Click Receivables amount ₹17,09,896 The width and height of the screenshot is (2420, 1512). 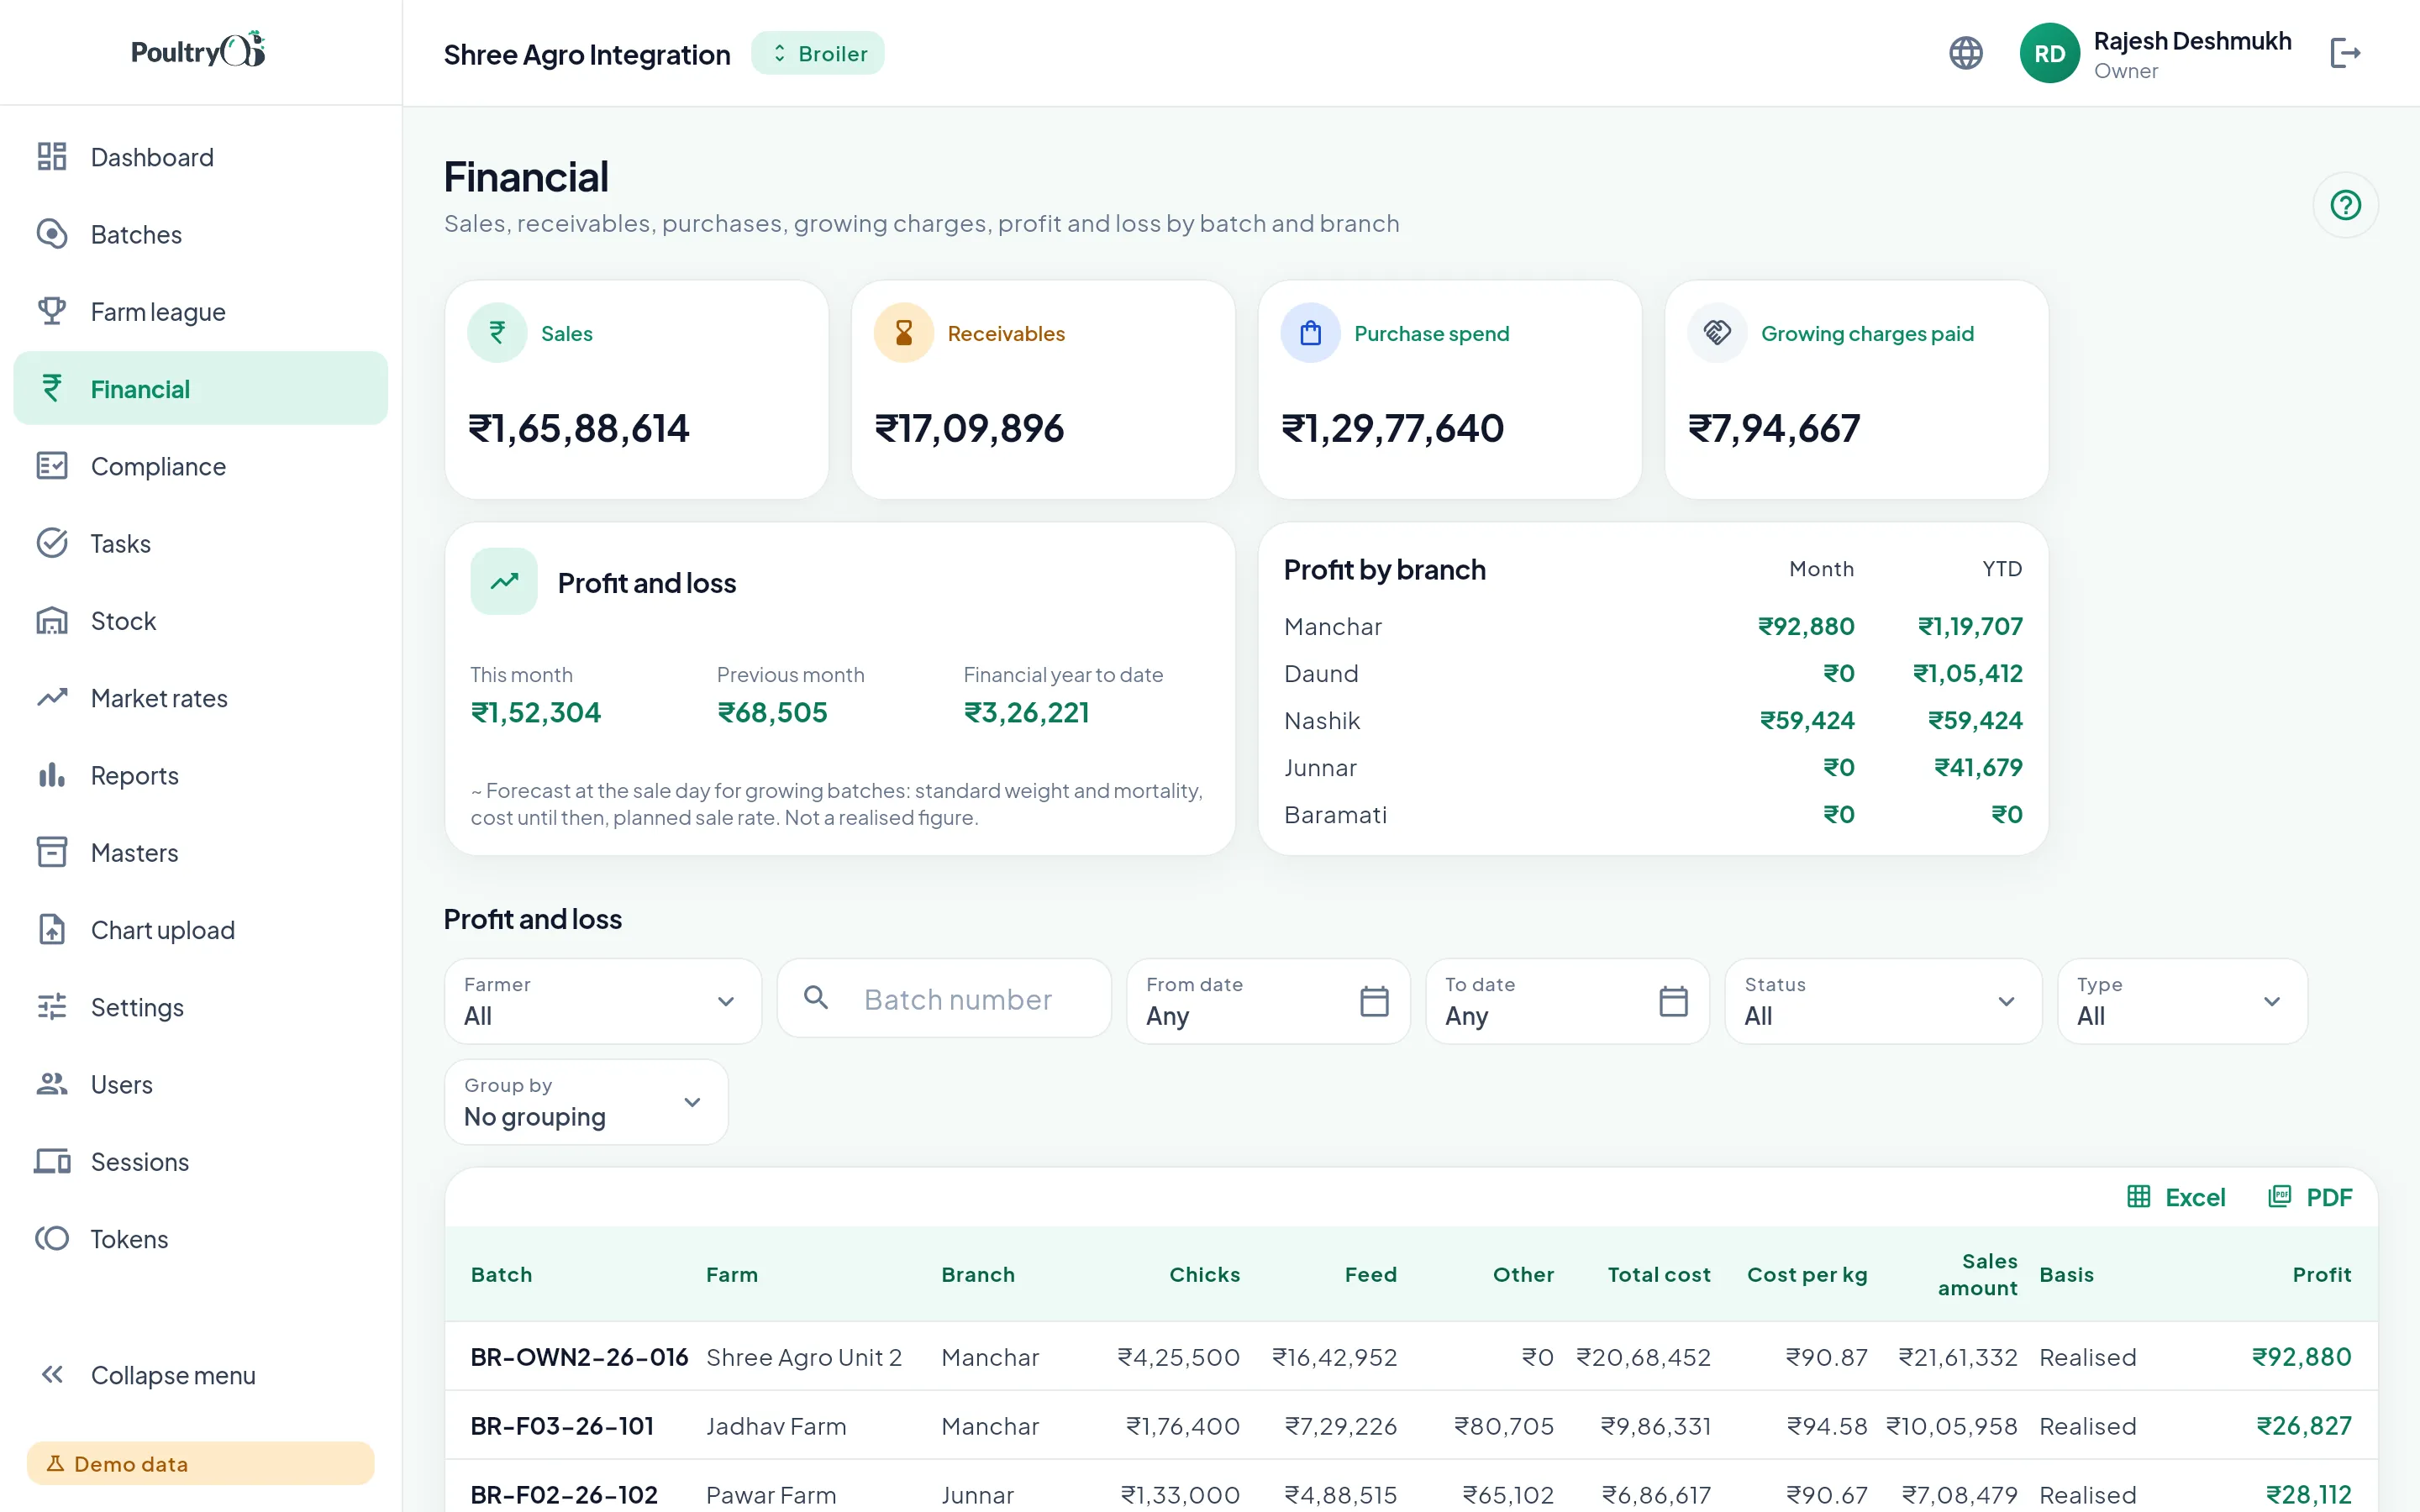coord(969,428)
